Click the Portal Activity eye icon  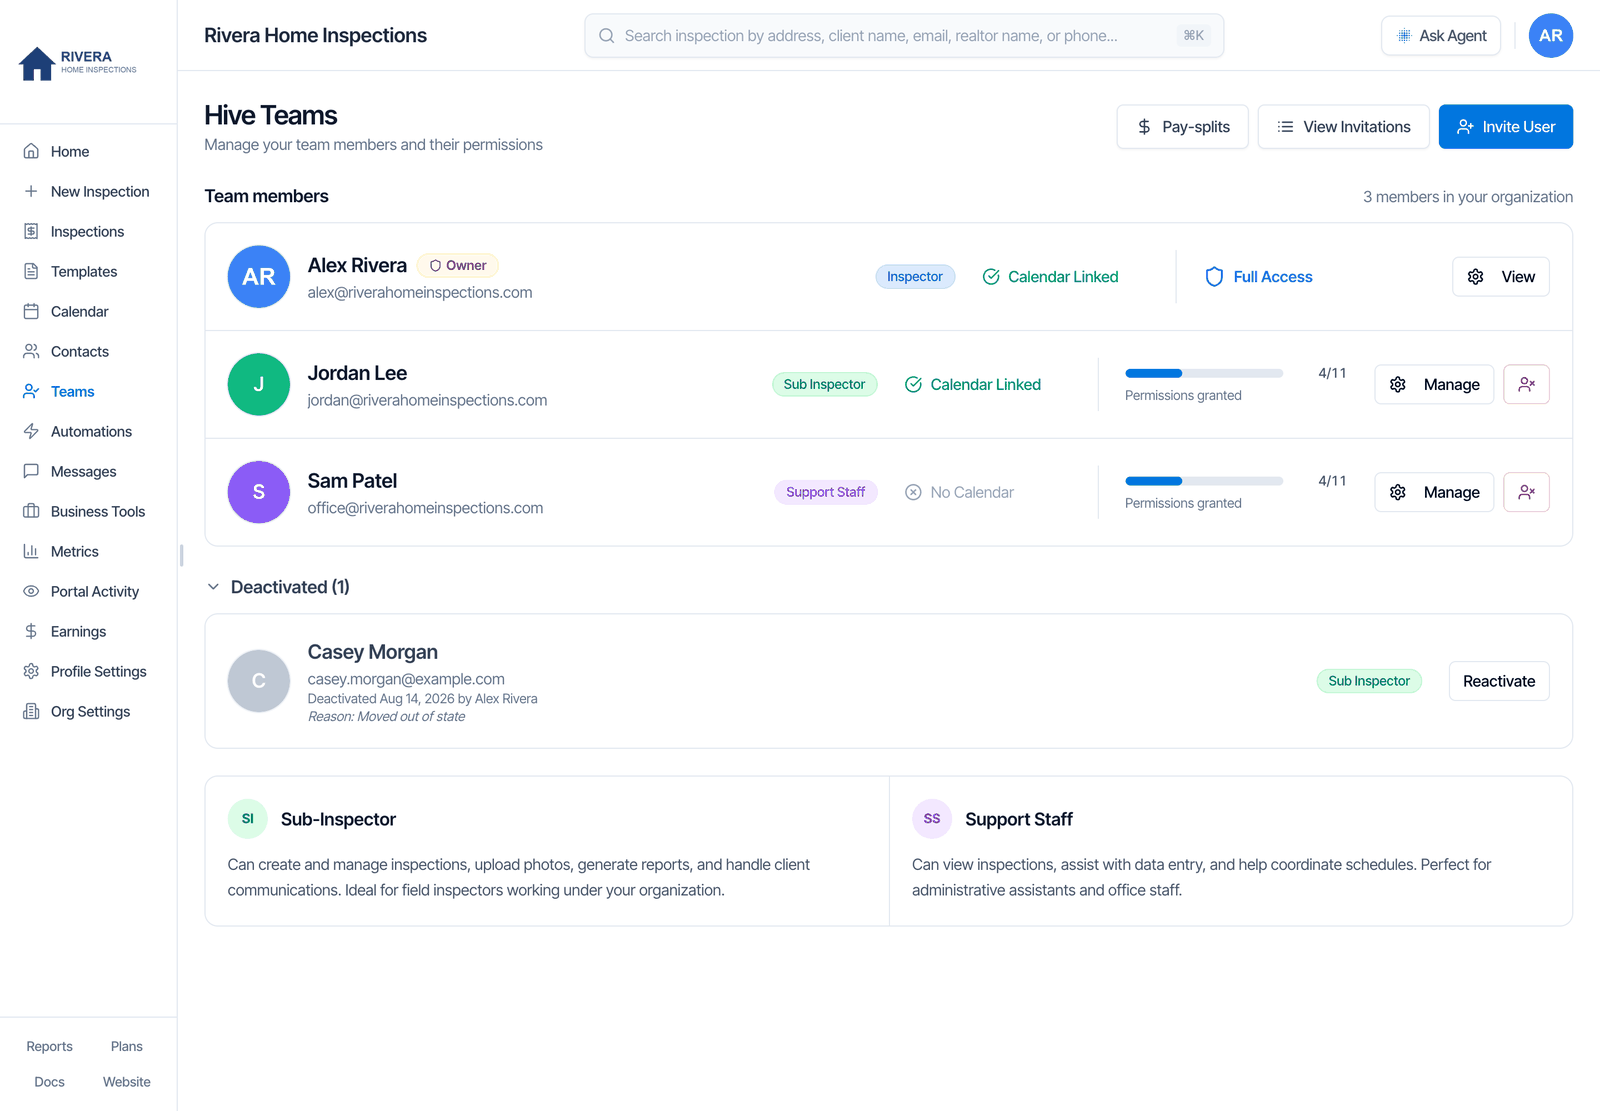click(31, 591)
